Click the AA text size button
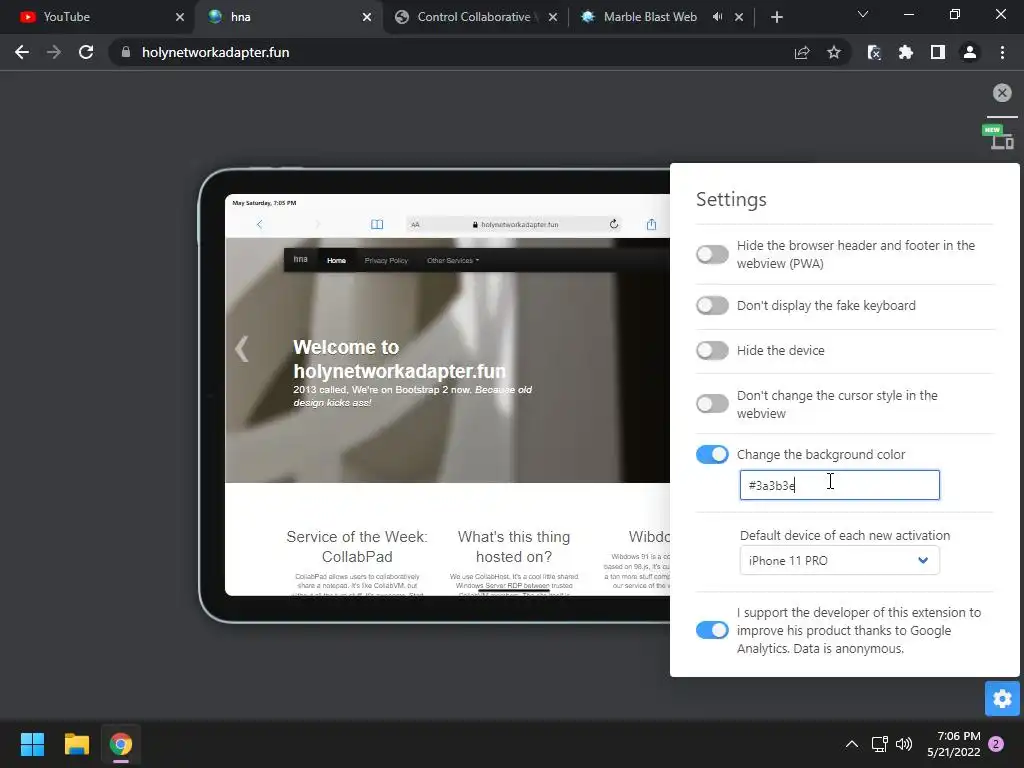 coord(415,225)
